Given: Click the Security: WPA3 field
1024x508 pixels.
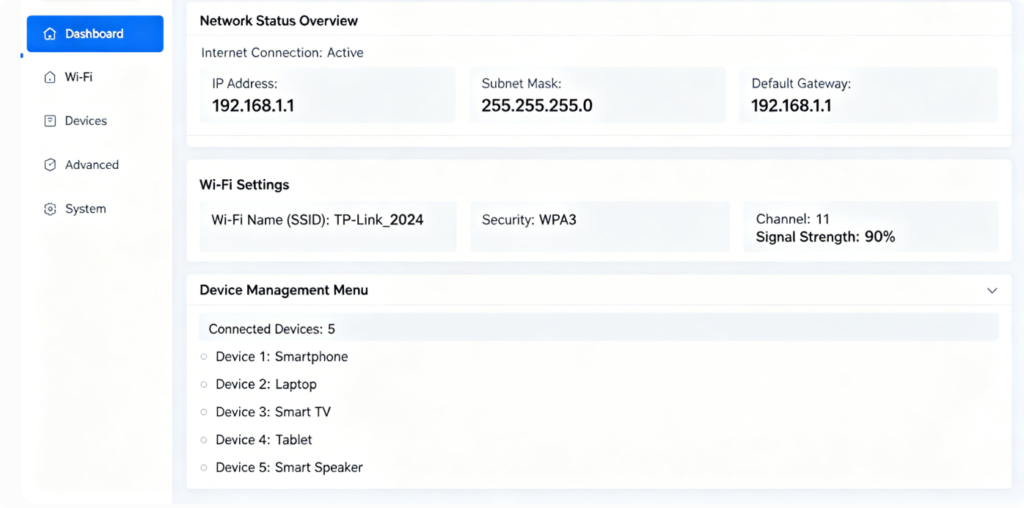Looking at the screenshot, I should (600, 227).
